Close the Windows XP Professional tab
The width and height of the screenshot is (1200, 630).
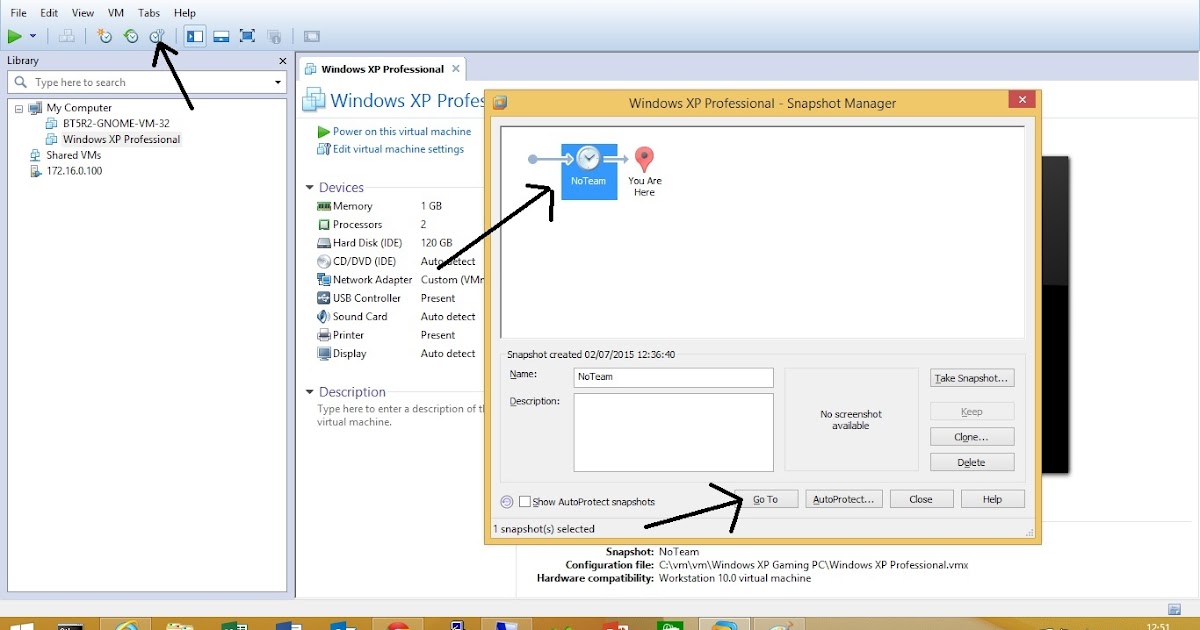(x=456, y=69)
